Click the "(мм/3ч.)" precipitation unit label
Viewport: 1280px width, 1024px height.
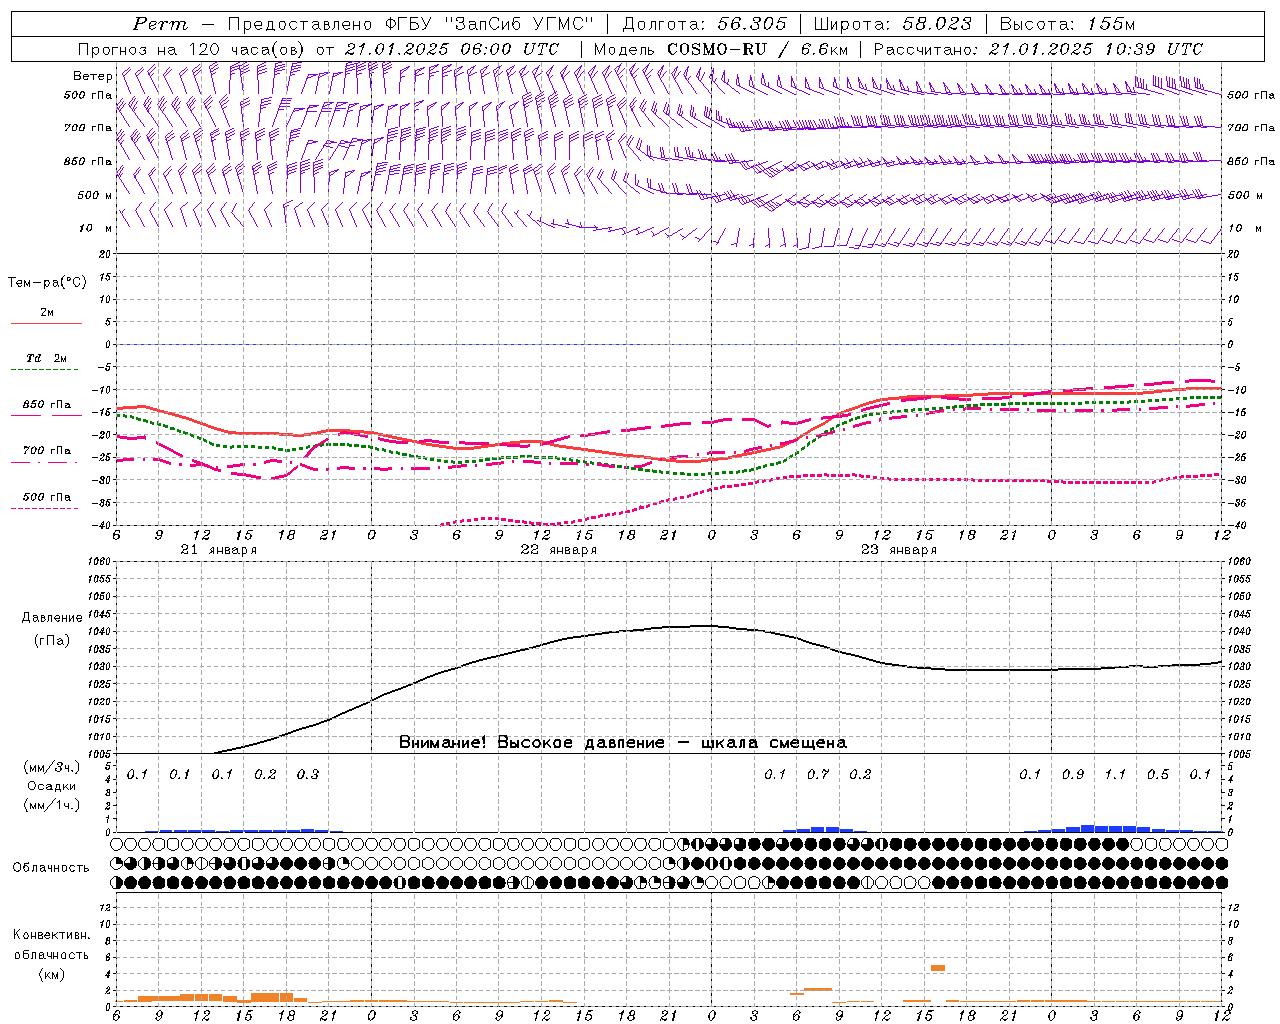(51, 767)
